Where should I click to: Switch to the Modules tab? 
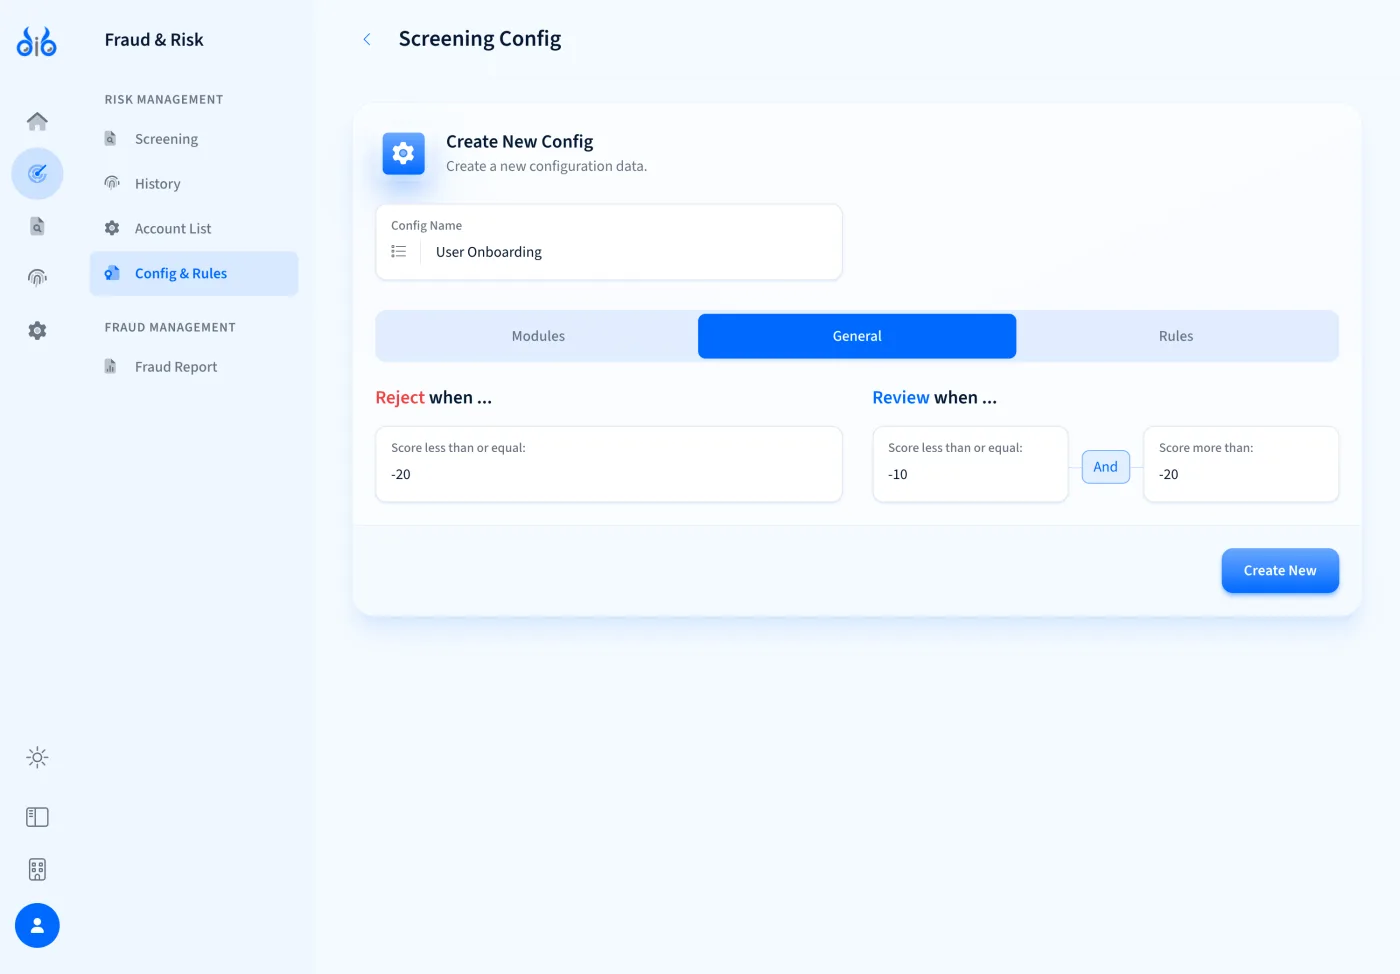pos(538,336)
